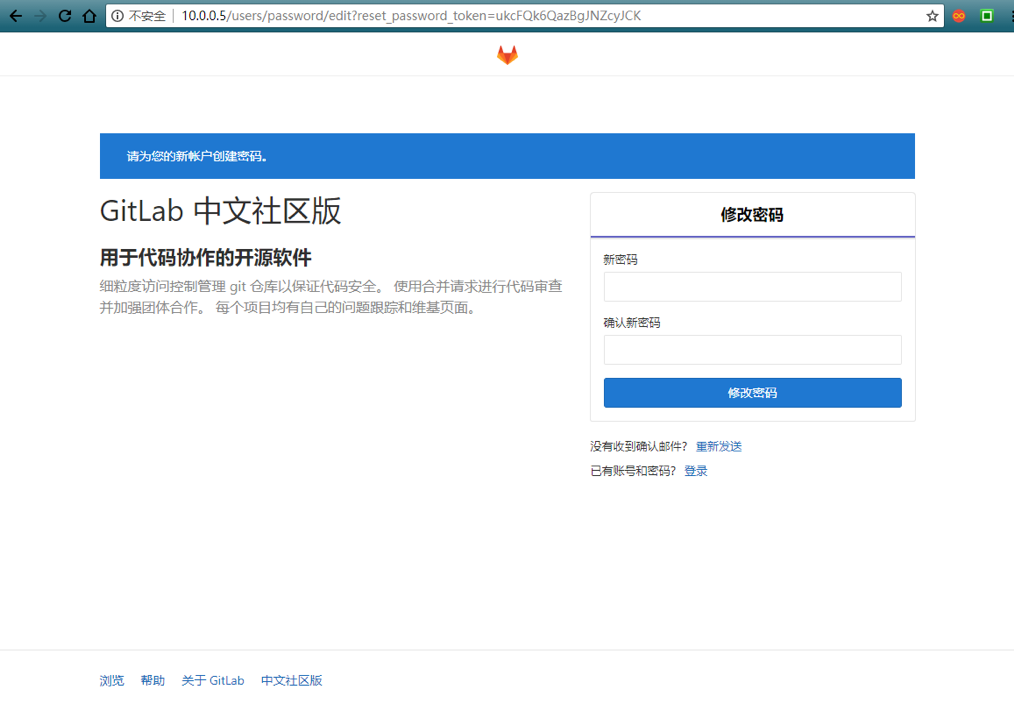Click the 重新发送 confirmation email link
Viewport: 1014px width, 702px height.
pyautogui.click(x=718, y=447)
